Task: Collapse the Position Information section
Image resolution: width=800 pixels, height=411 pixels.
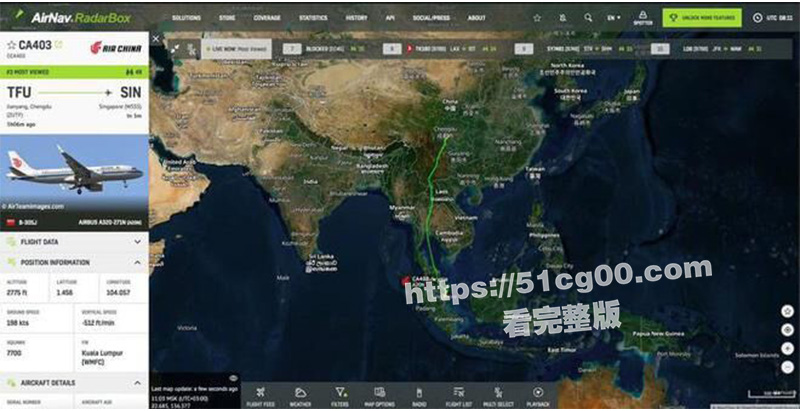Action: tap(74, 262)
